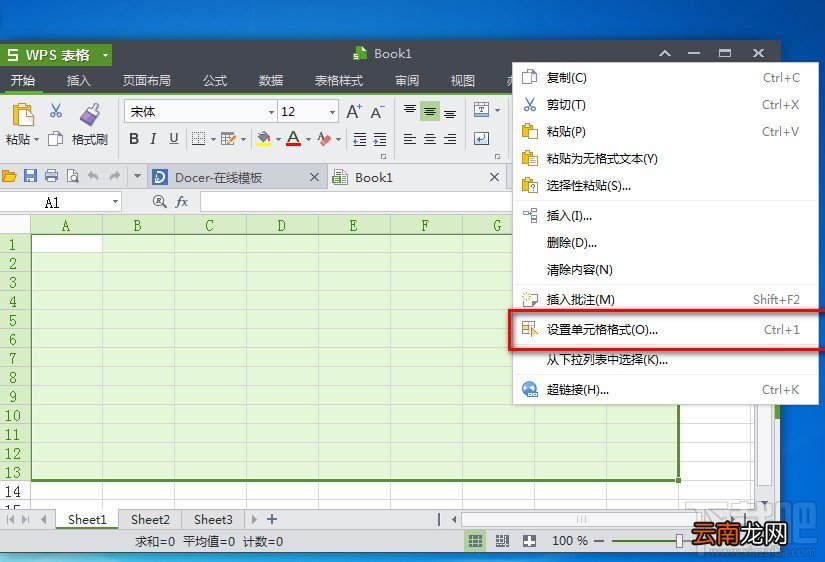
Task: Click the decrease indent icon
Action: coord(359,139)
